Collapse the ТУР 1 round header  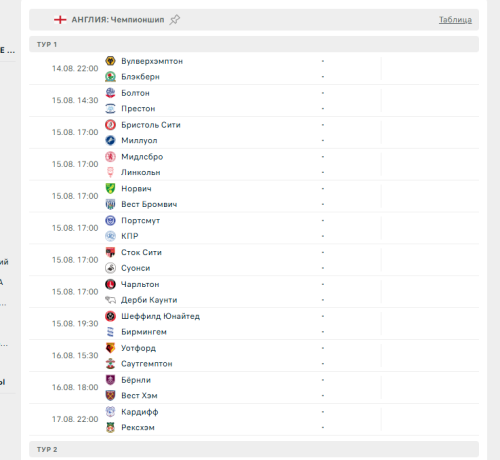254,44
